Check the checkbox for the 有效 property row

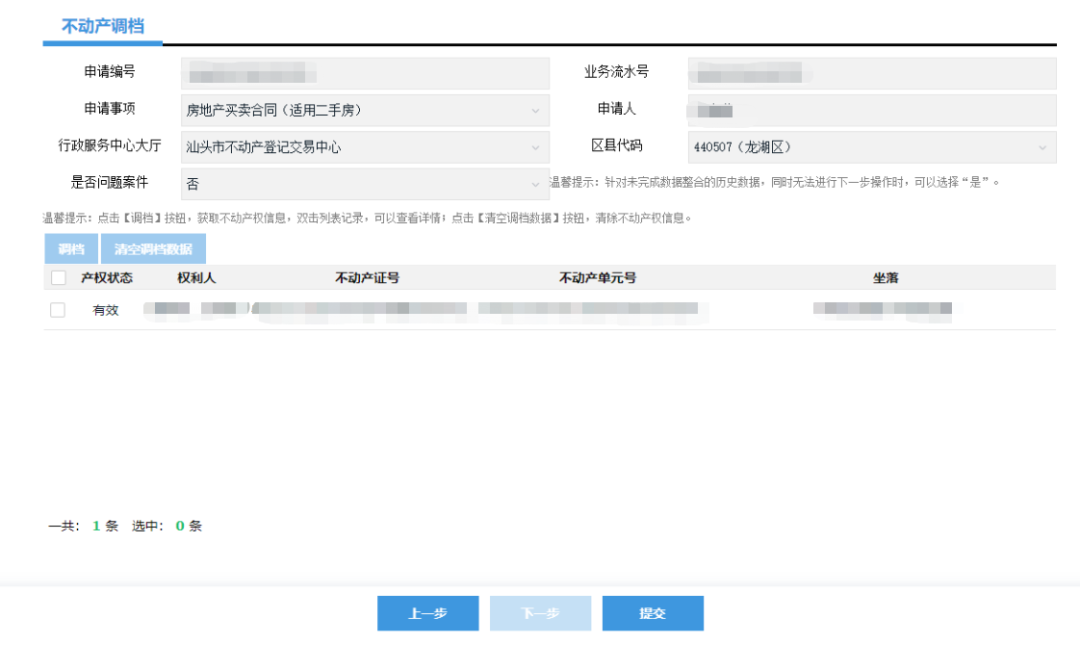tap(57, 310)
